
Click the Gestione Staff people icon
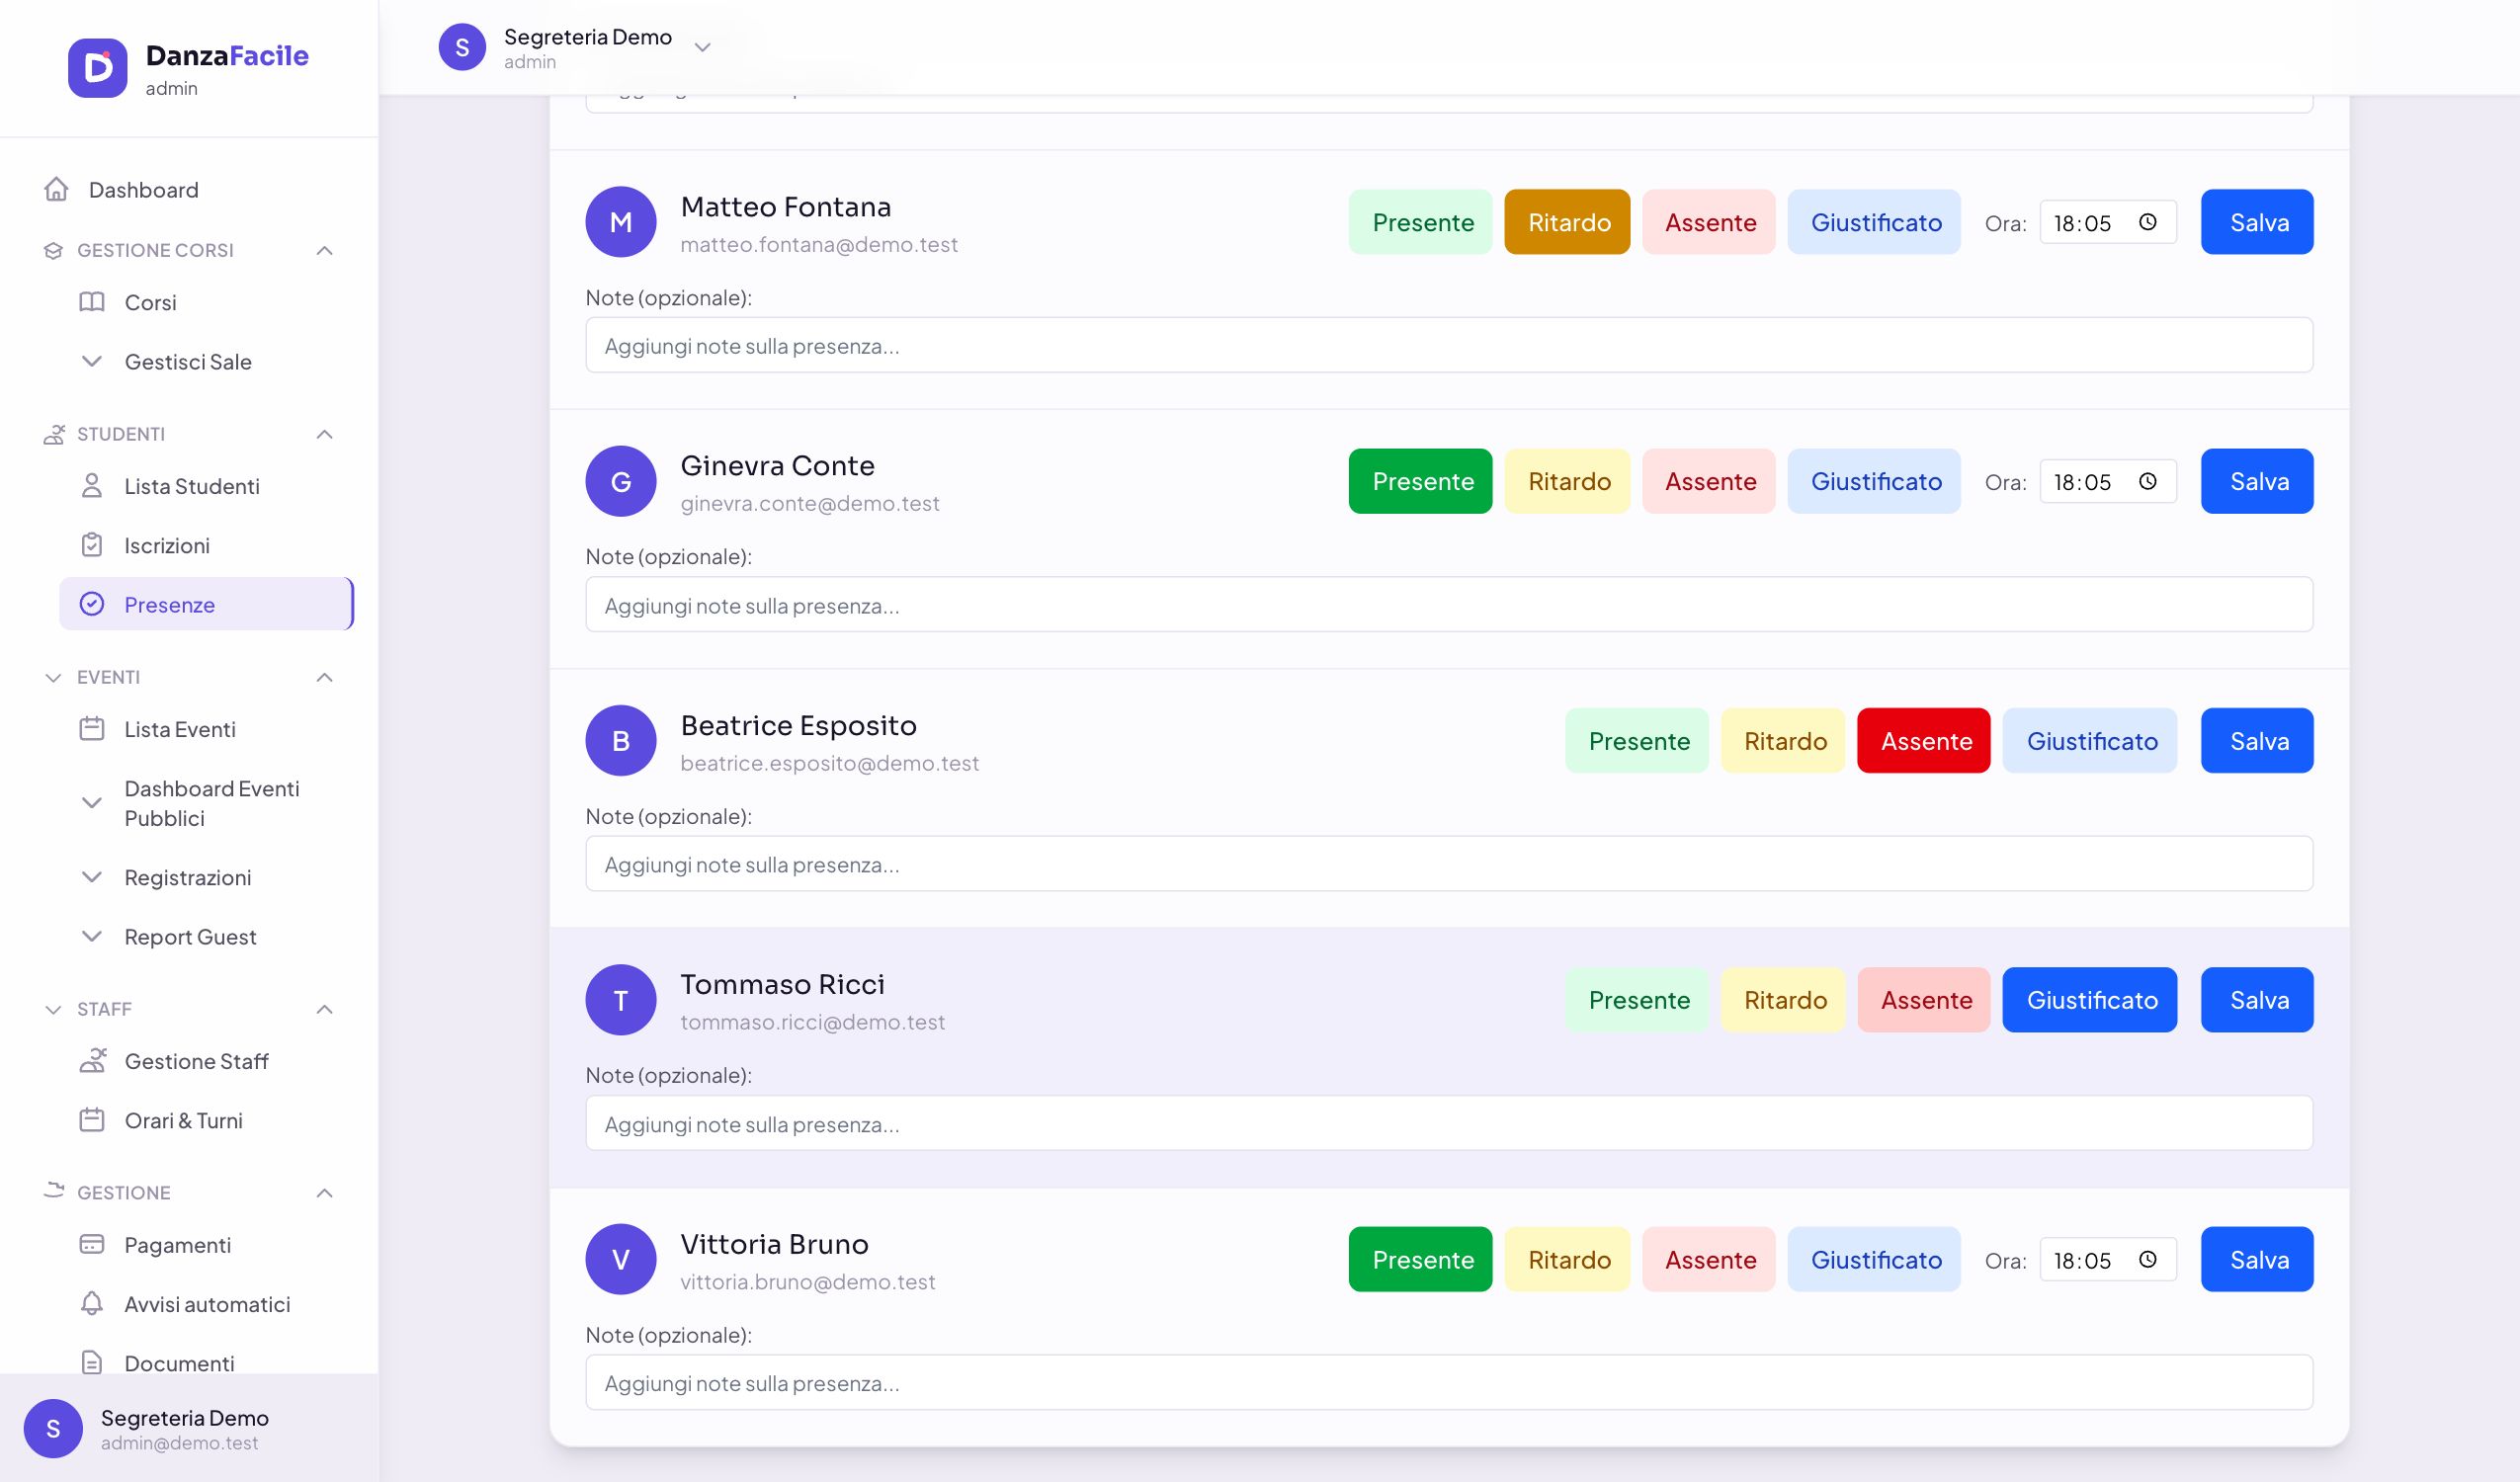pos(92,1061)
